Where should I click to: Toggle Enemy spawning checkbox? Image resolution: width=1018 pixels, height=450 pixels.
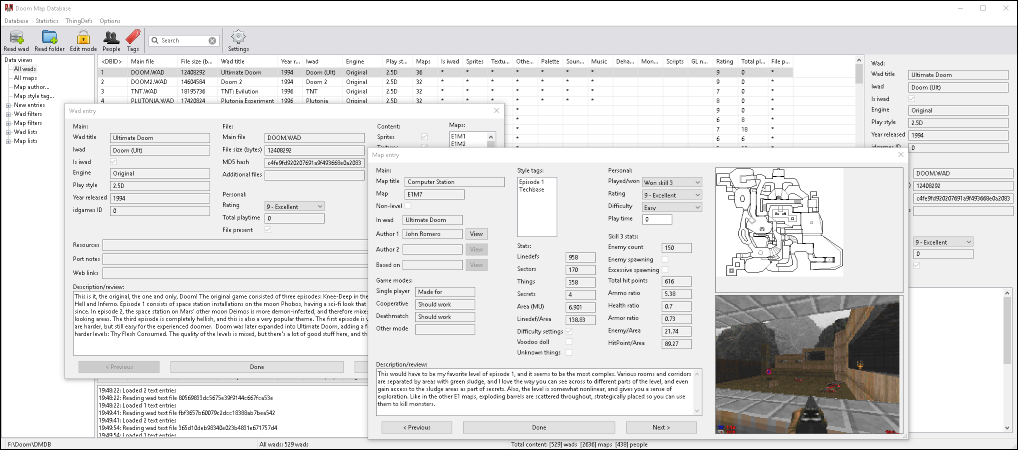coord(665,259)
